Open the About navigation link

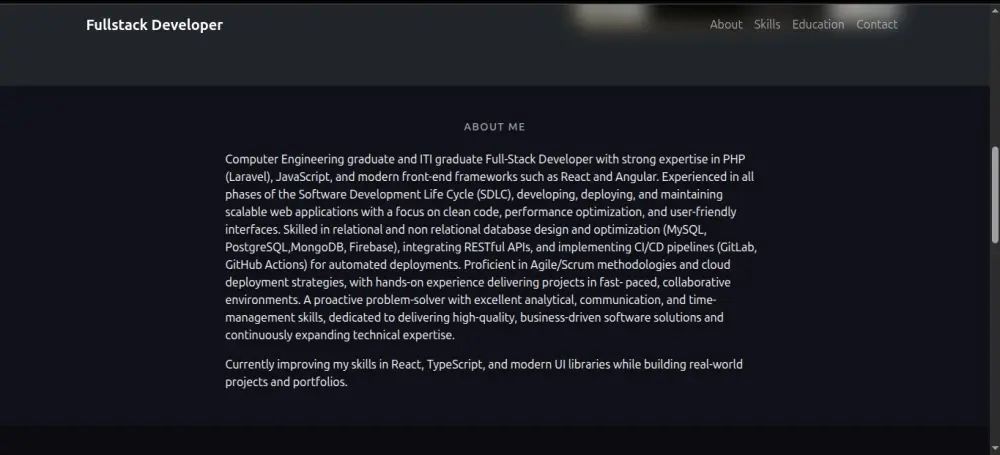[x=726, y=25]
